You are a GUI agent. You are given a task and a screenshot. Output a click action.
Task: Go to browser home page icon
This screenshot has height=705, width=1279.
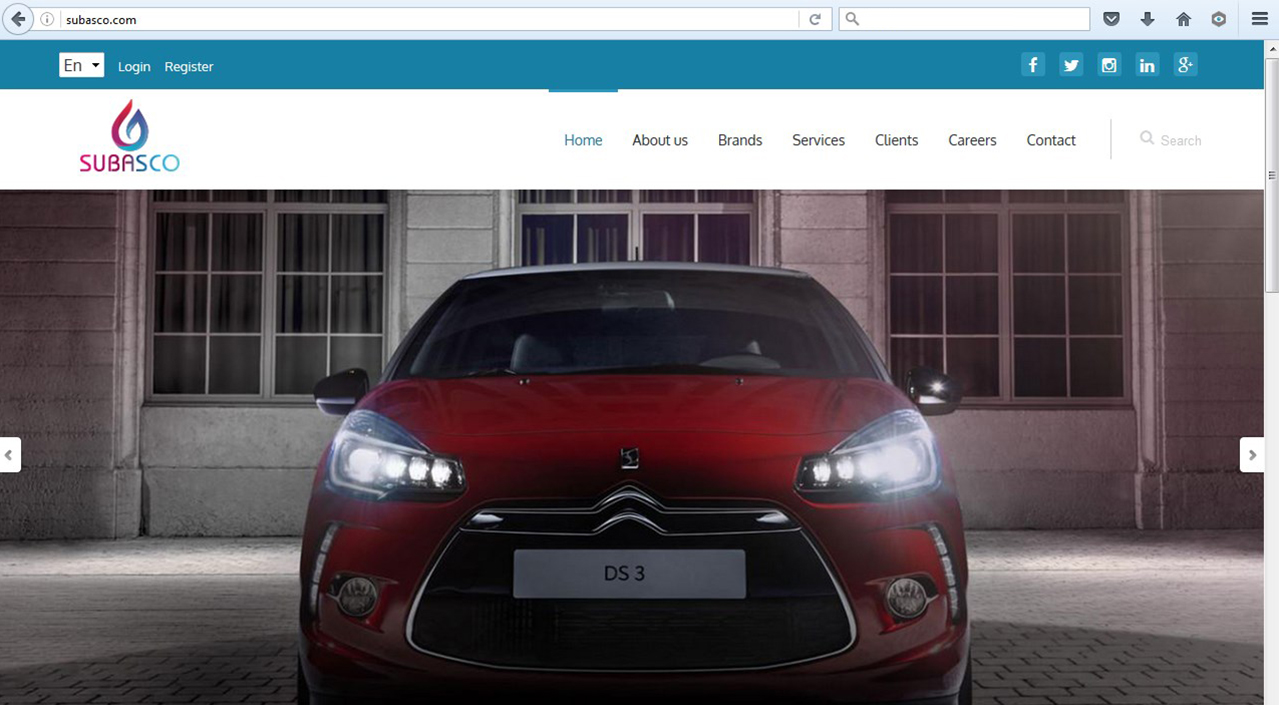(x=1183, y=19)
